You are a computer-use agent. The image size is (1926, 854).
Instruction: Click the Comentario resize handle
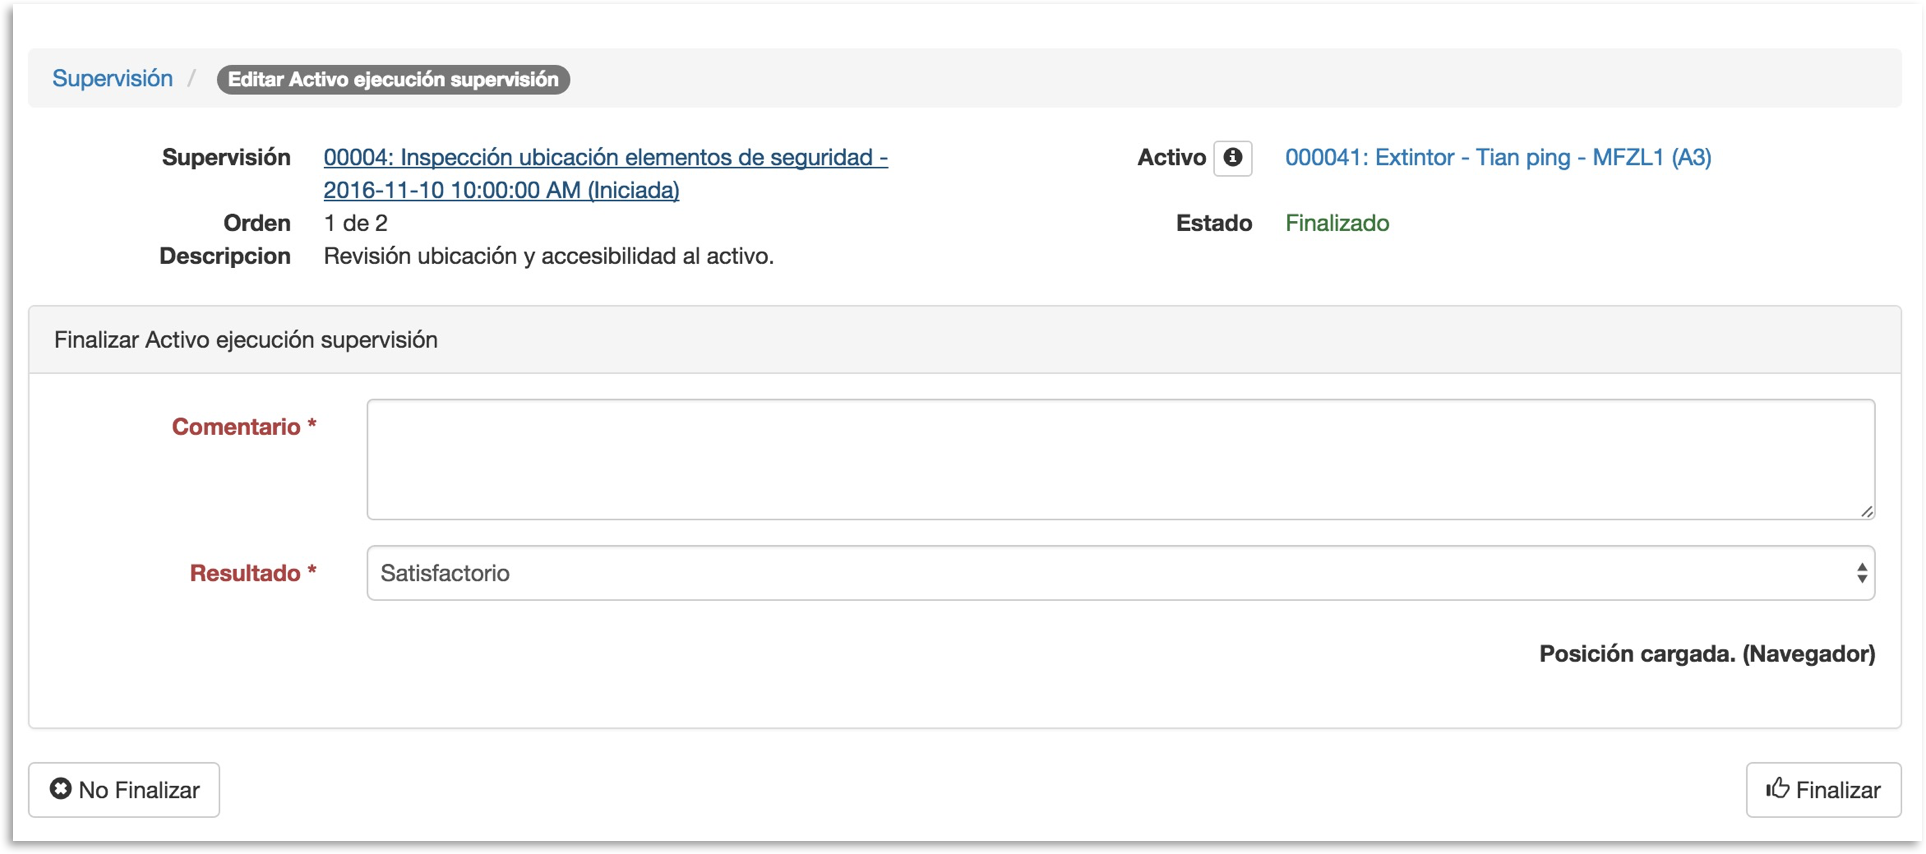(1866, 511)
